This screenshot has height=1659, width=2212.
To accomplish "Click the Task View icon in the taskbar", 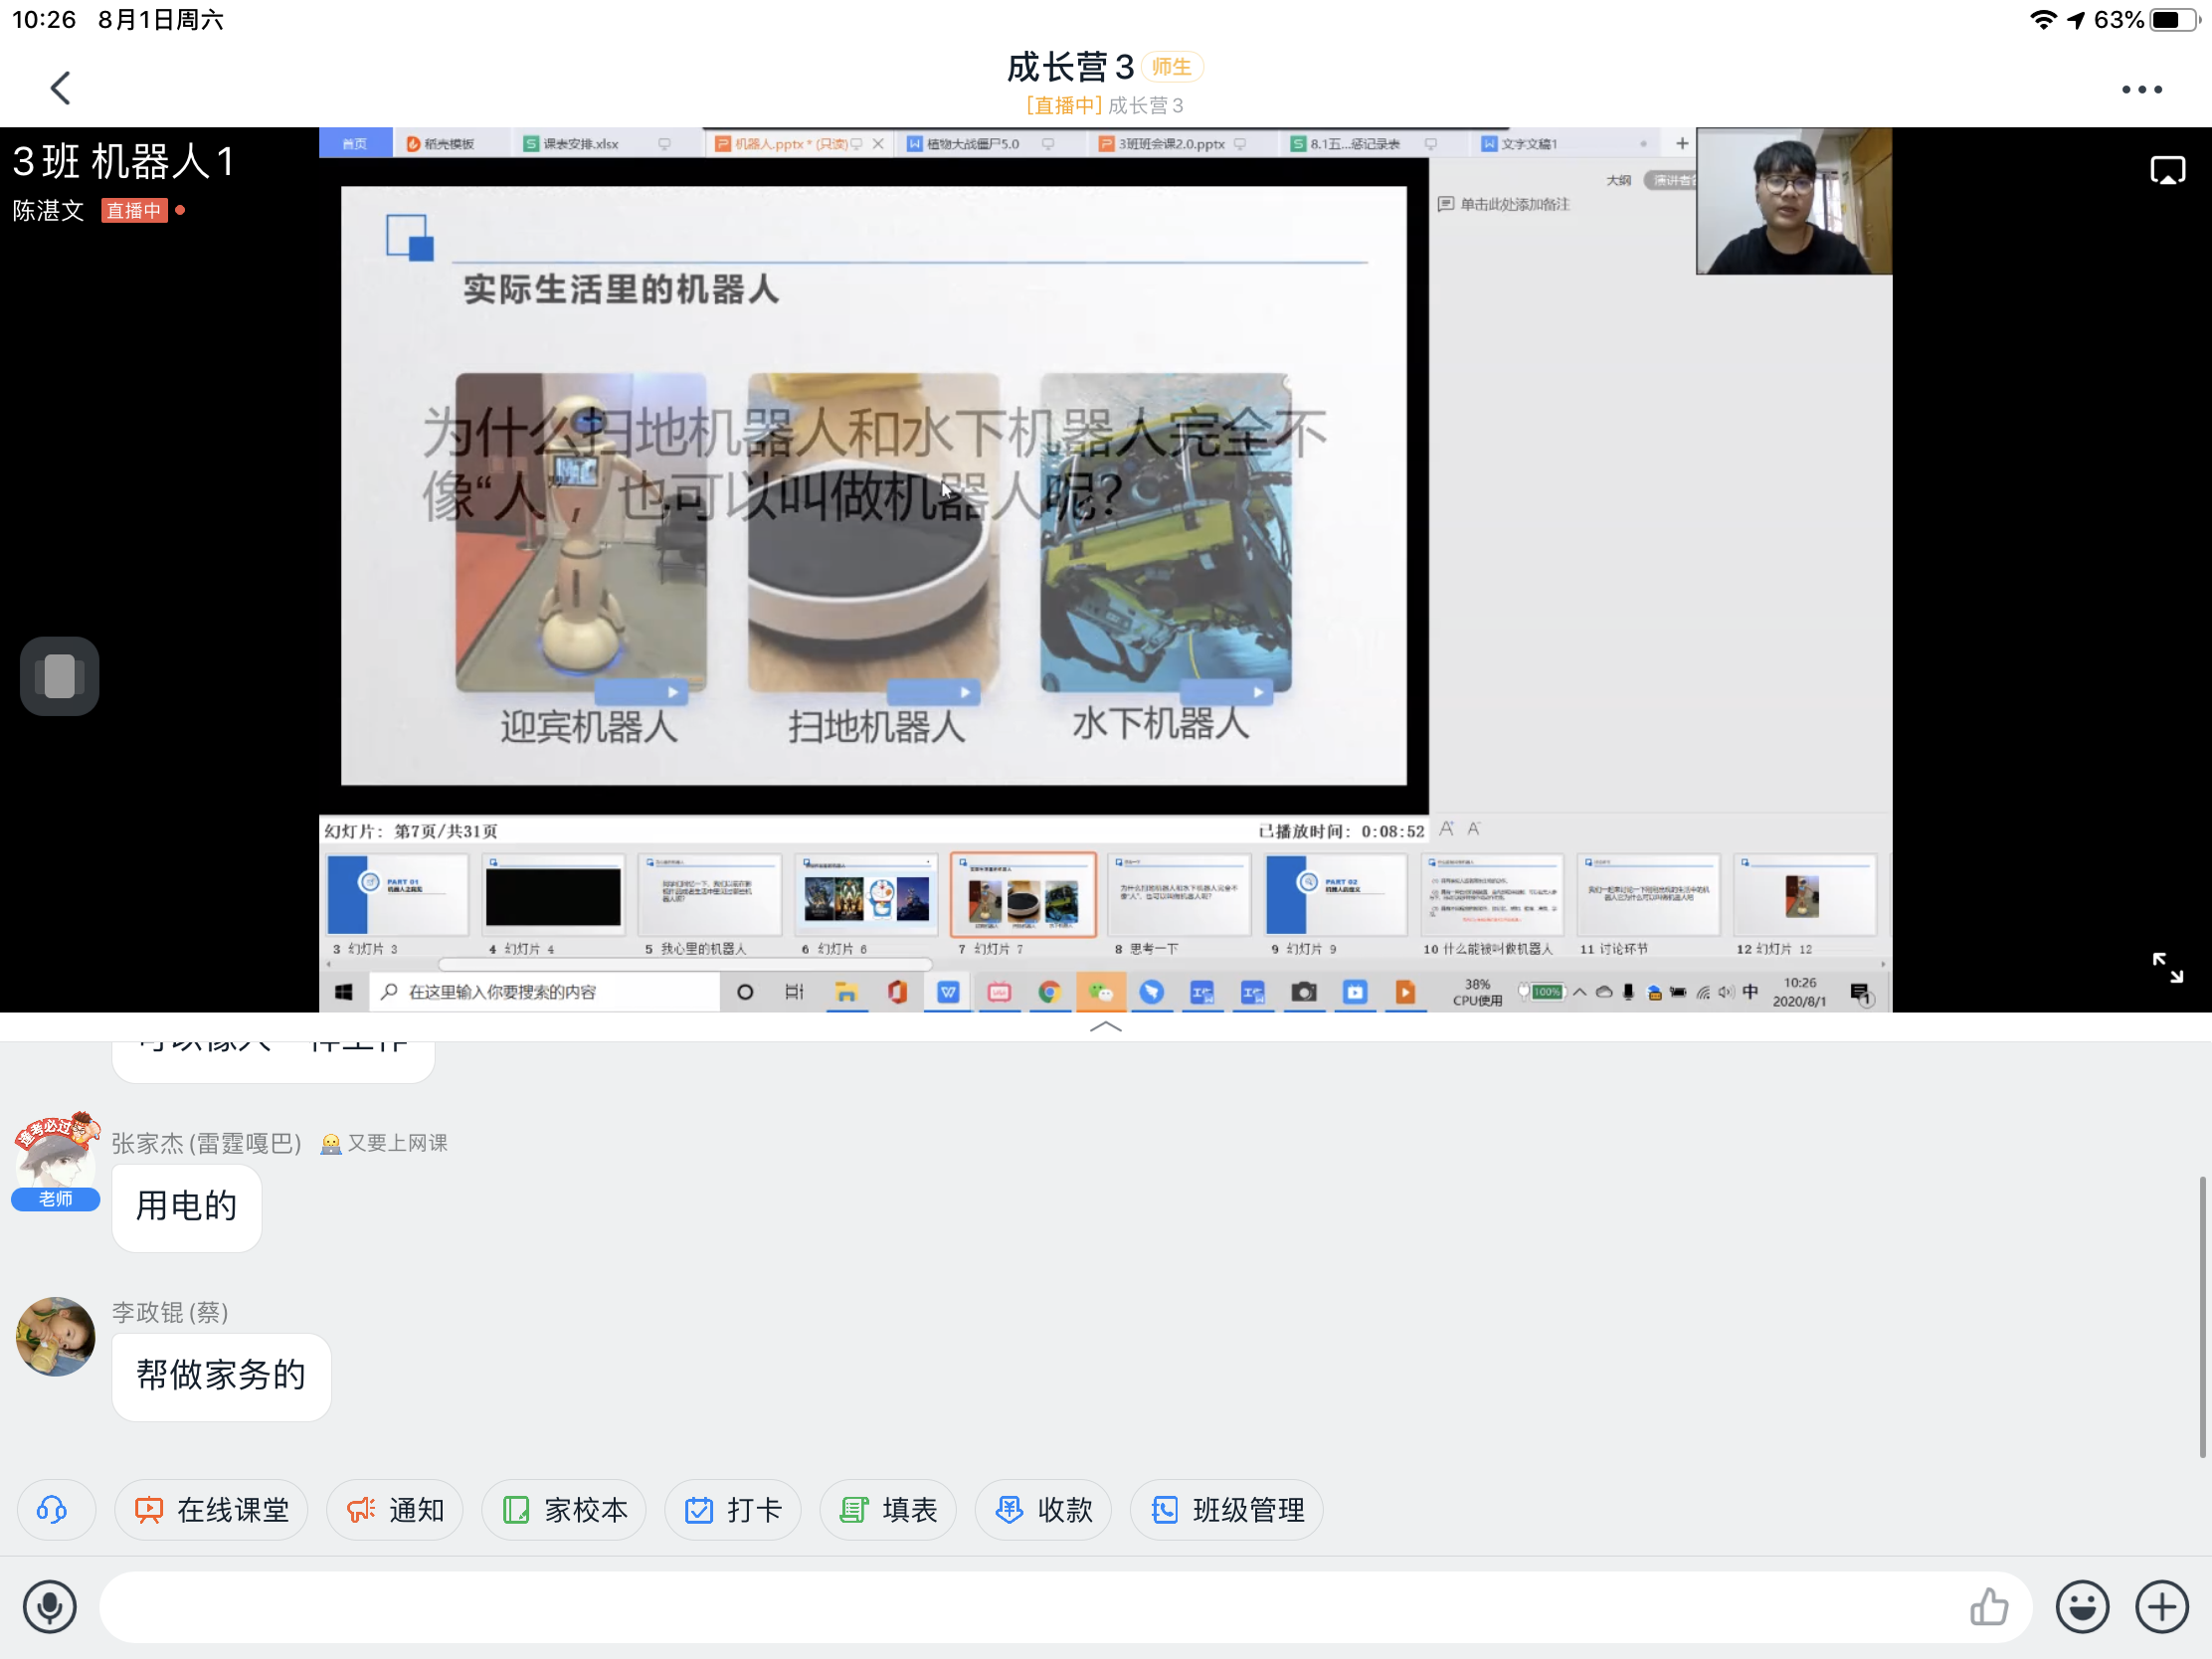I will [x=794, y=992].
